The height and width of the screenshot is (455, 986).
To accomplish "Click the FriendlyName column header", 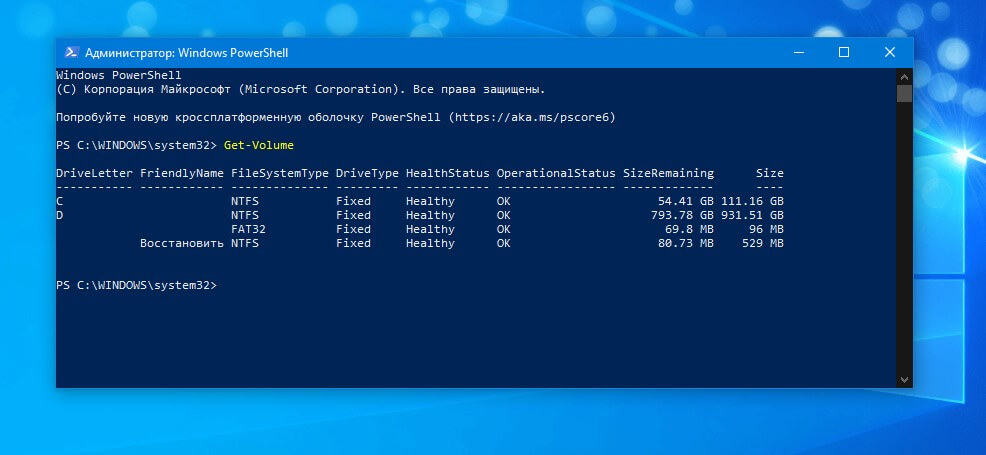I will click(182, 173).
